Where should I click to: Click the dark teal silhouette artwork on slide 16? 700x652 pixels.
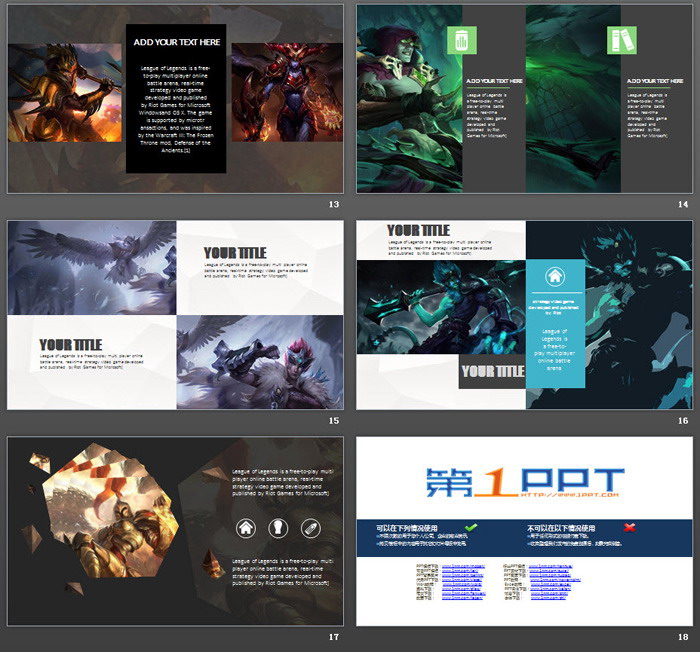coord(638,315)
